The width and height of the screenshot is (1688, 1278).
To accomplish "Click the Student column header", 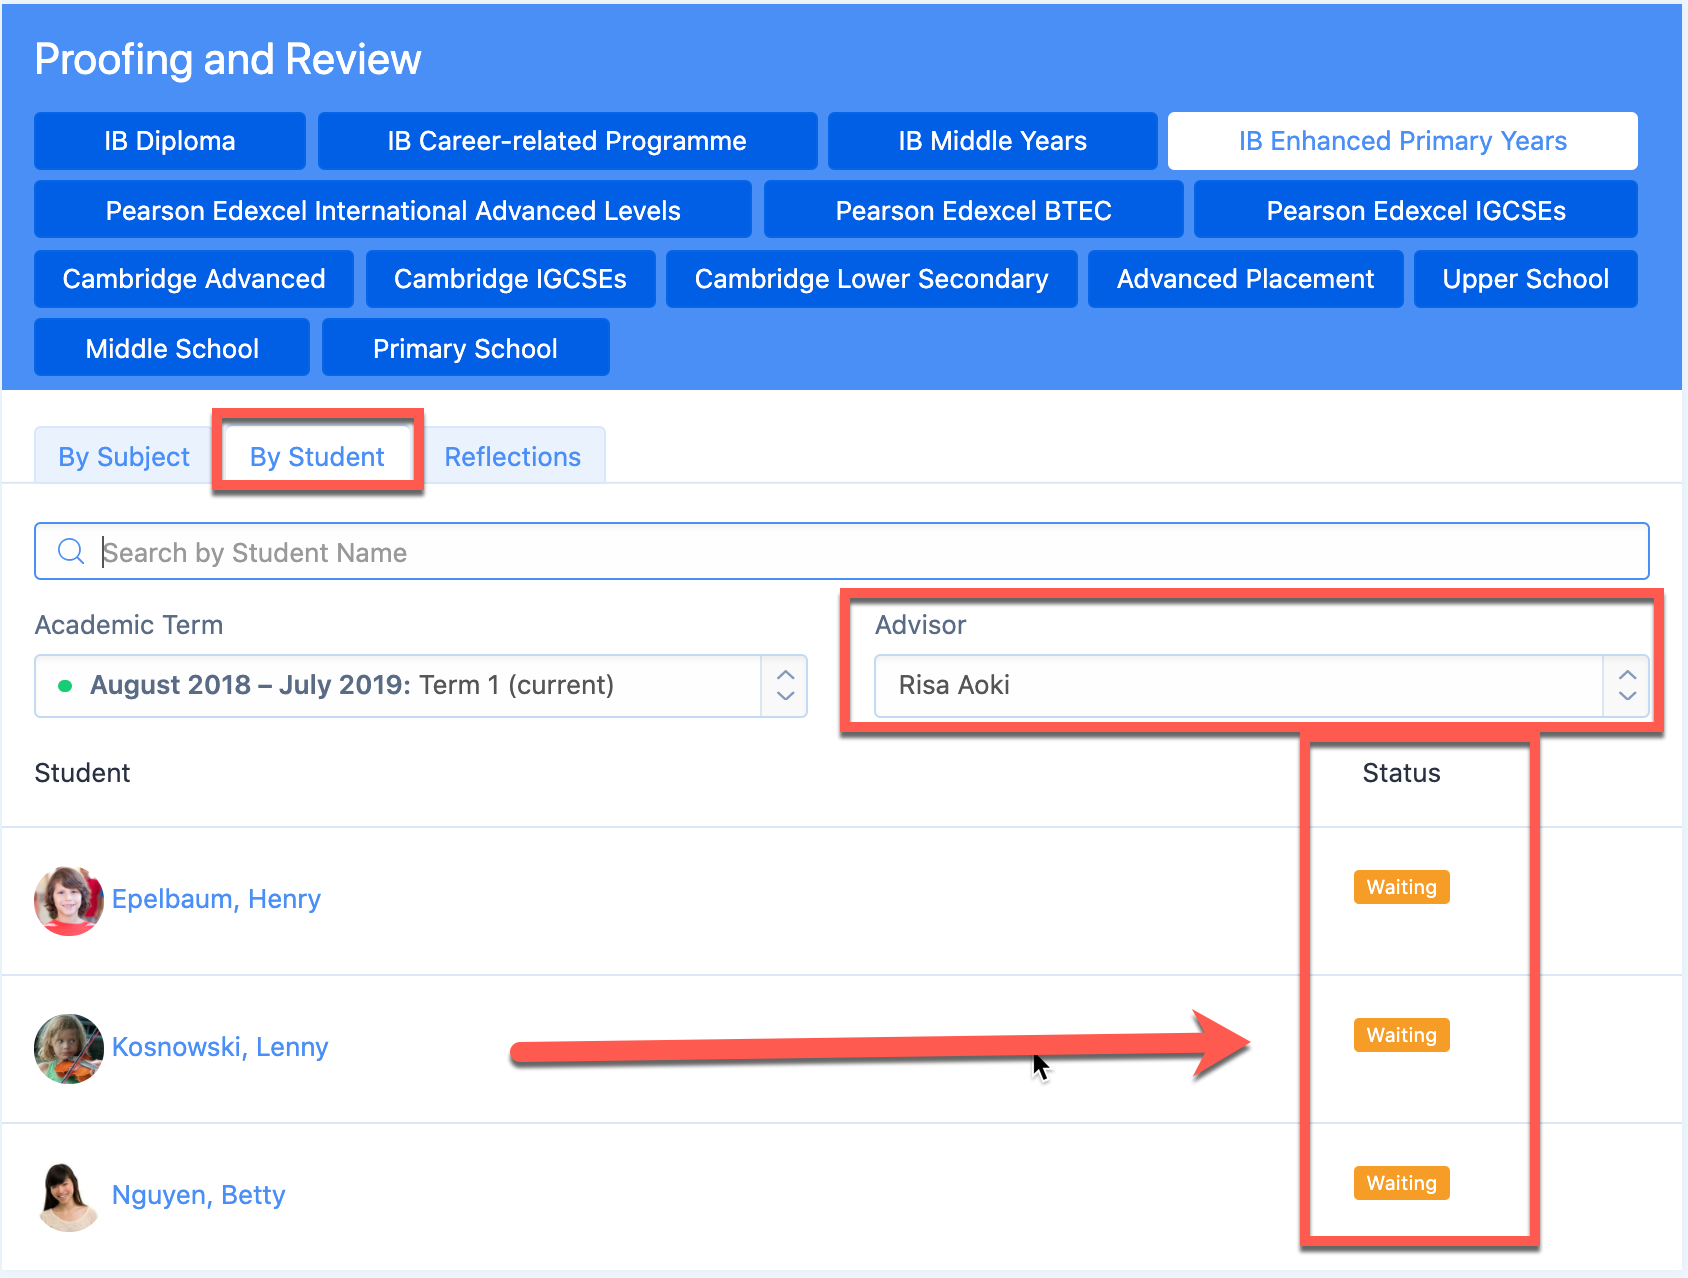I will pyautogui.click(x=82, y=773).
